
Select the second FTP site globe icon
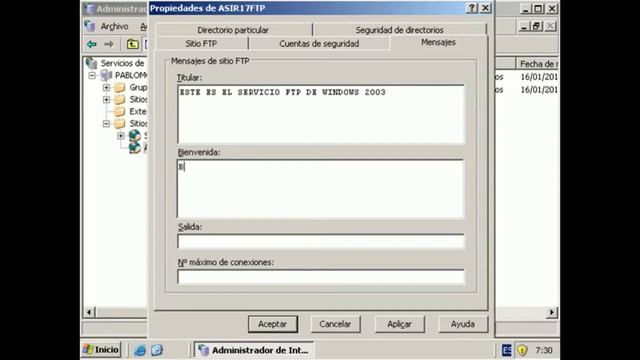tap(135, 147)
